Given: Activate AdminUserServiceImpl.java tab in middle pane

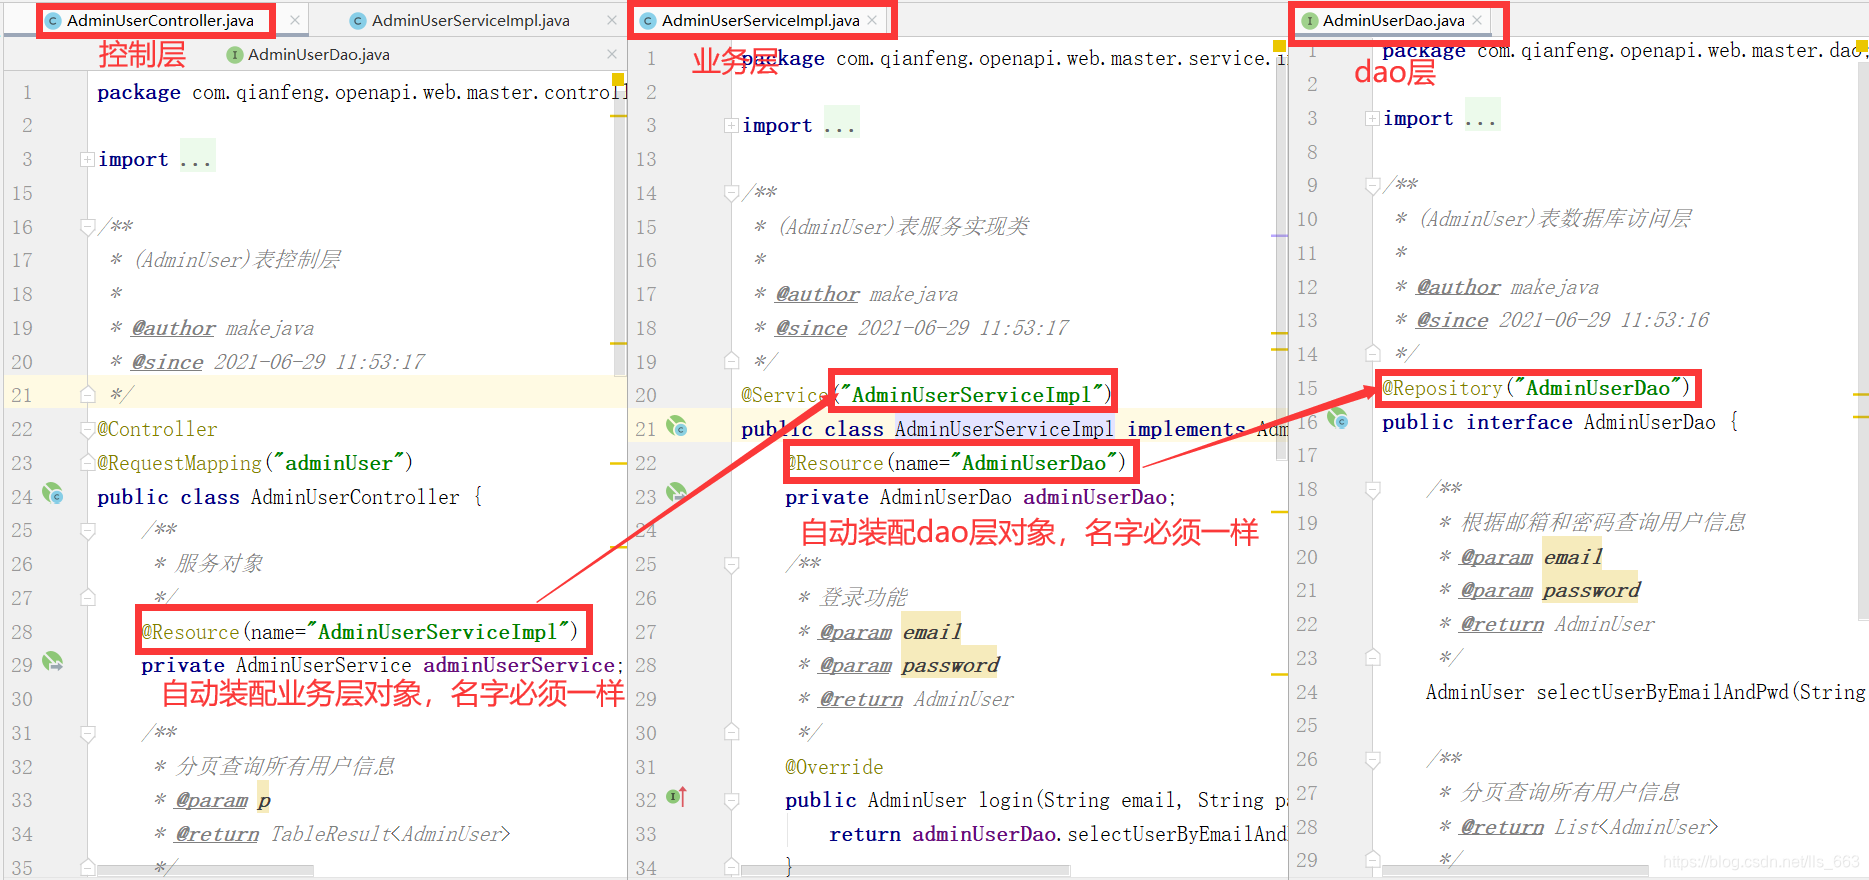Looking at the screenshot, I should (x=760, y=20).
